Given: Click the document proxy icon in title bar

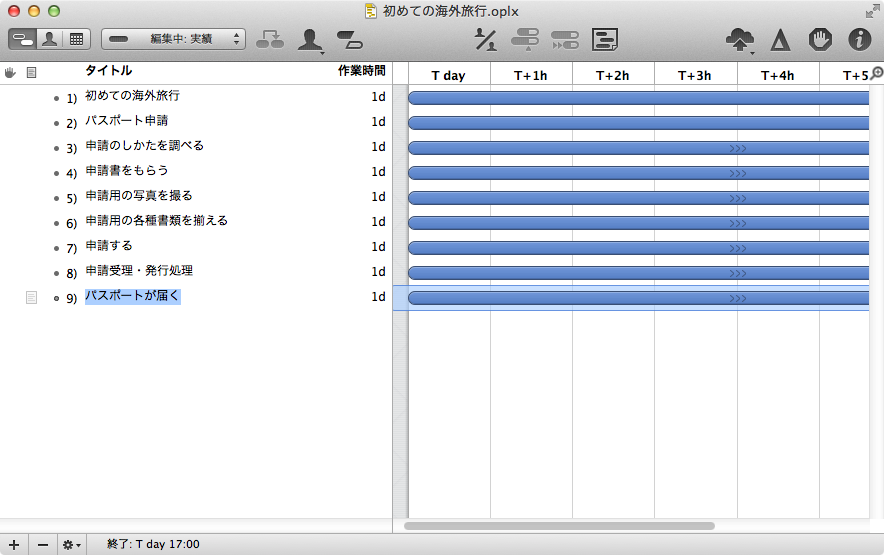Looking at the screenshot, I should tap(370, 11).
